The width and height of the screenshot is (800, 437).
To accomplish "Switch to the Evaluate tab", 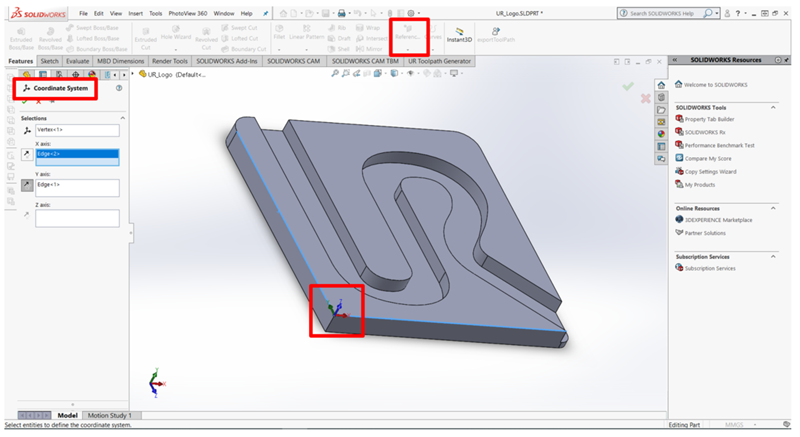I will coord(78,61).
